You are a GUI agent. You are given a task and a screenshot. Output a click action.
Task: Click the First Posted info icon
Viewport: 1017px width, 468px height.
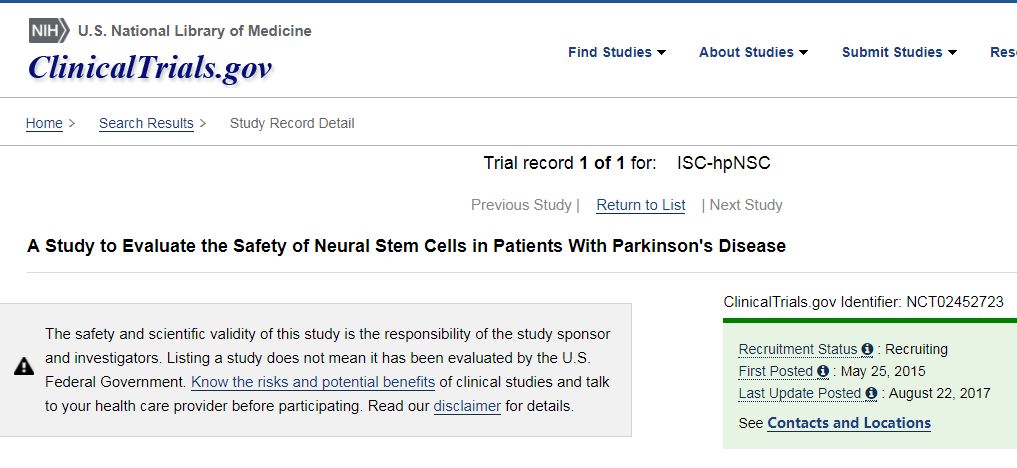(x=823, y=371)
